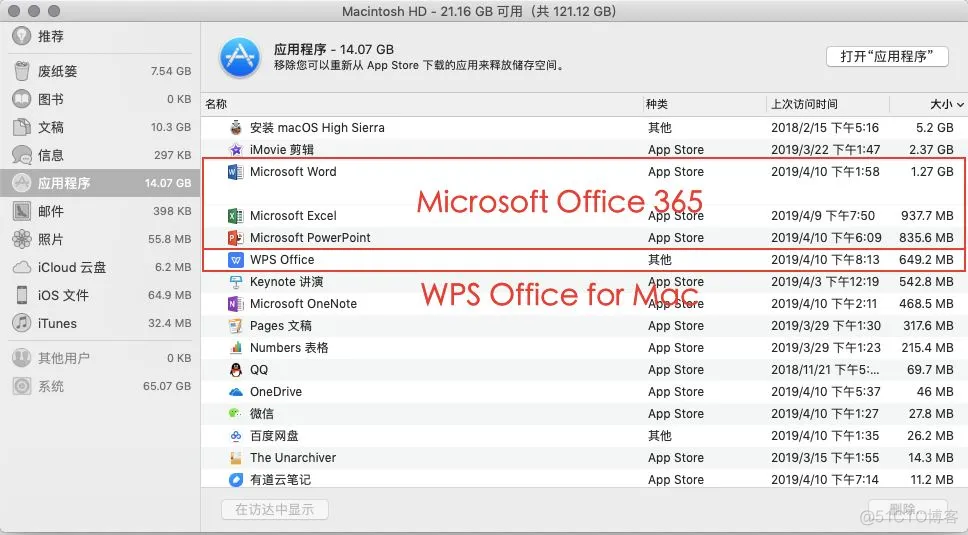Click the iMovie 剪辑 star icon
This screenshot has height=535, width=968.
[x=235, y=149]
